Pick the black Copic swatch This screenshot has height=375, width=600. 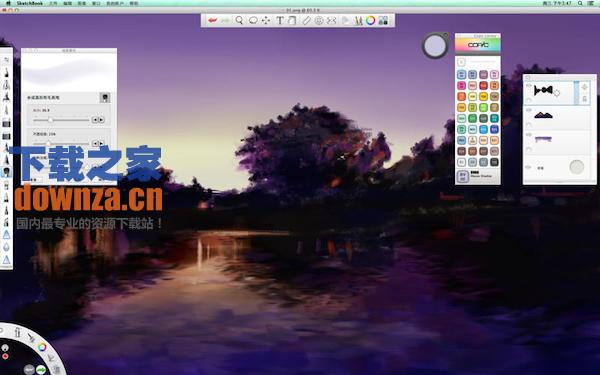(x=494, y=162)
